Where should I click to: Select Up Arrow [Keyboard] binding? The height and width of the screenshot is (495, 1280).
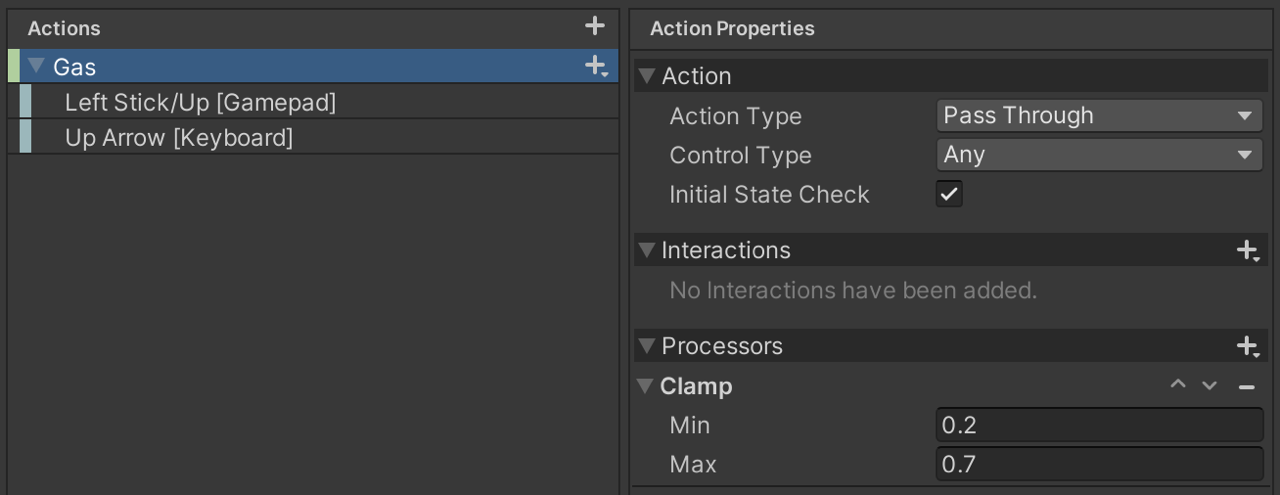point(179,137)
